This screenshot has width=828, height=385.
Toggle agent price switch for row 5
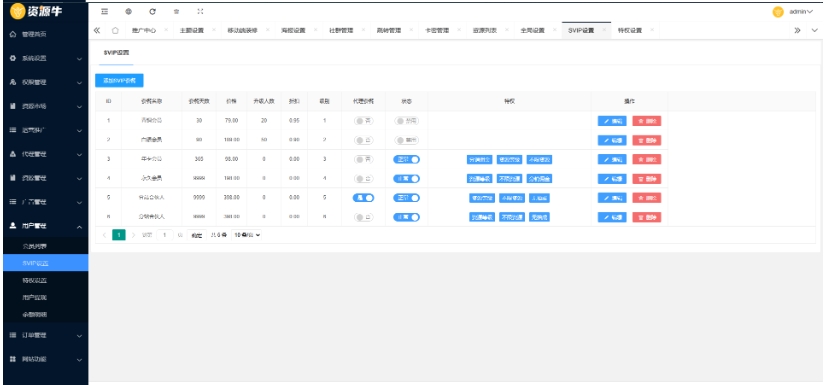tap(363, 198)
